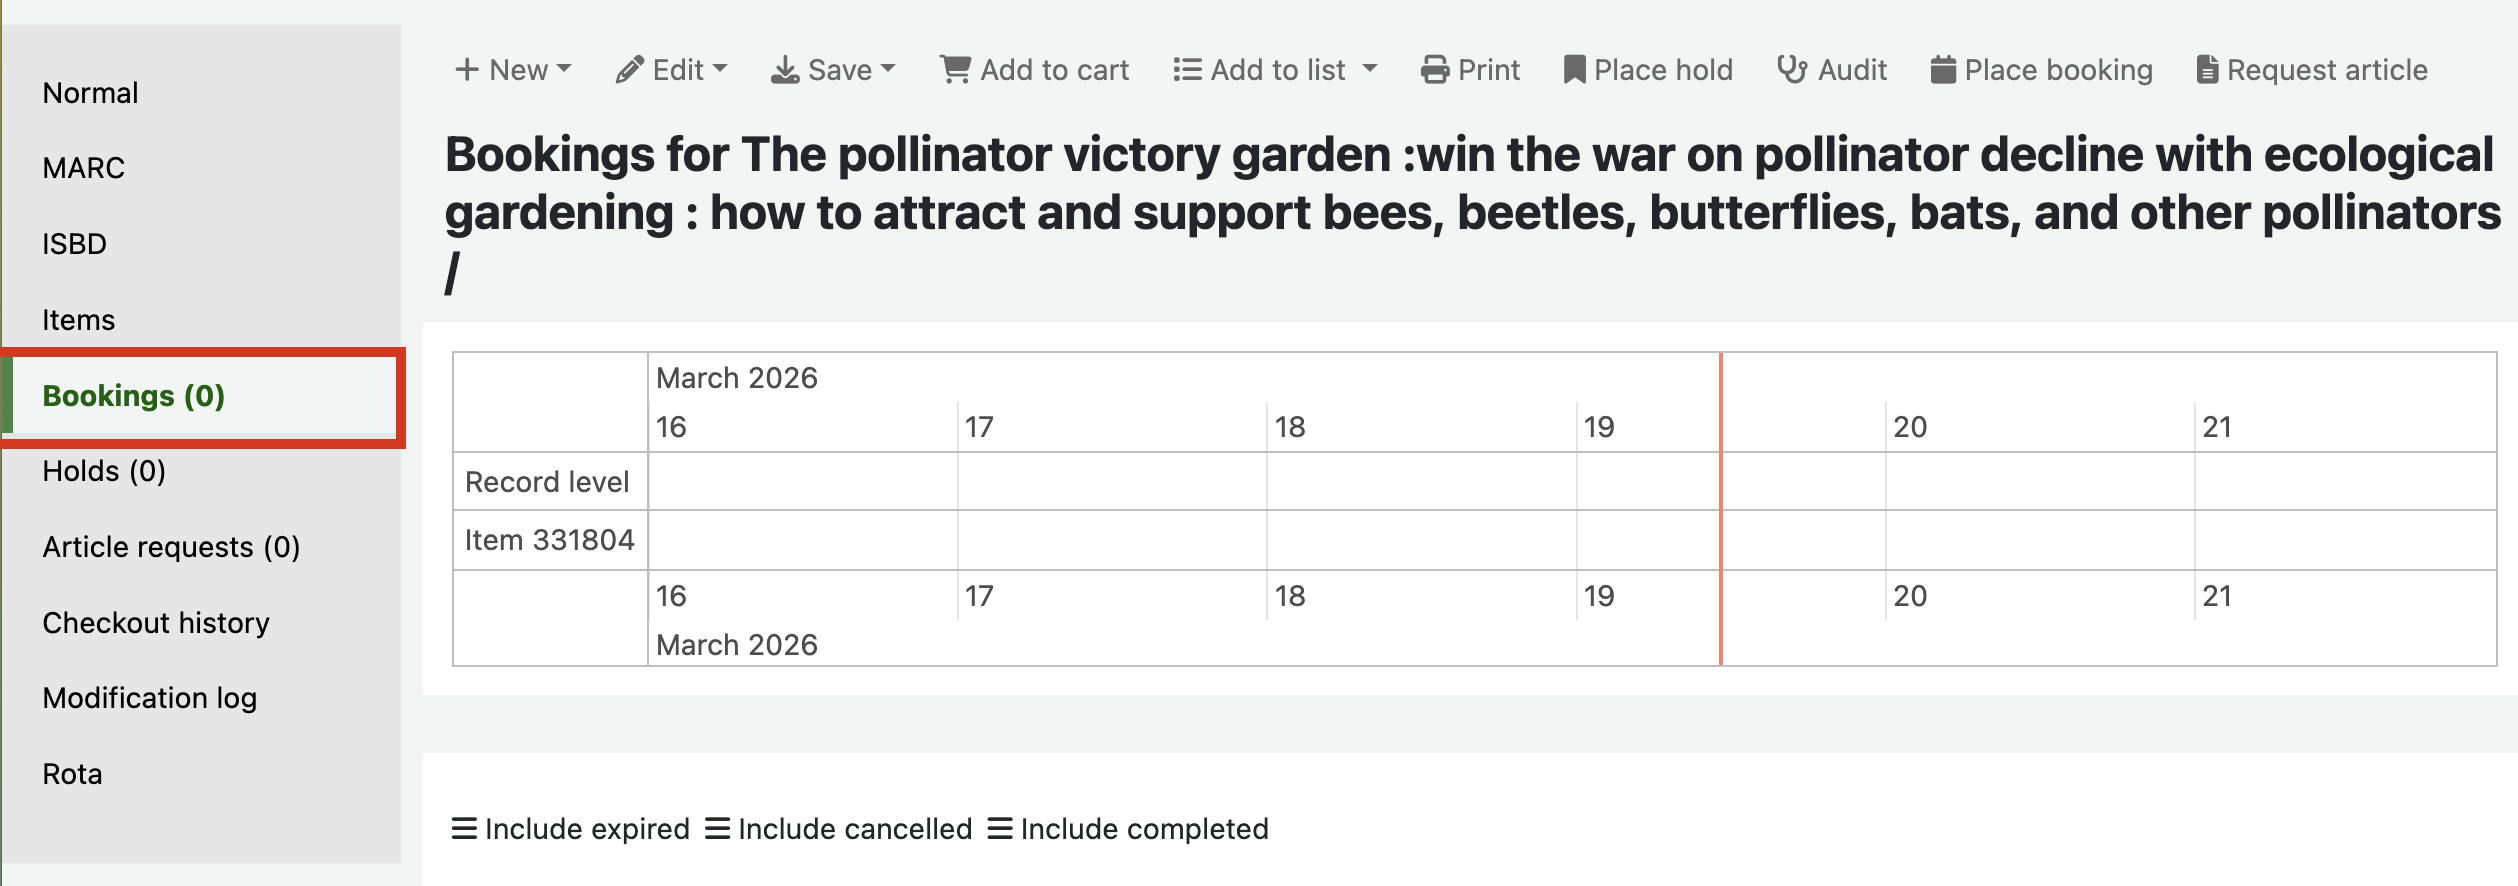Click the Place hold bookmark icon
Image resolution: width=2518 pixels, height=886 pixels.
1574,70
